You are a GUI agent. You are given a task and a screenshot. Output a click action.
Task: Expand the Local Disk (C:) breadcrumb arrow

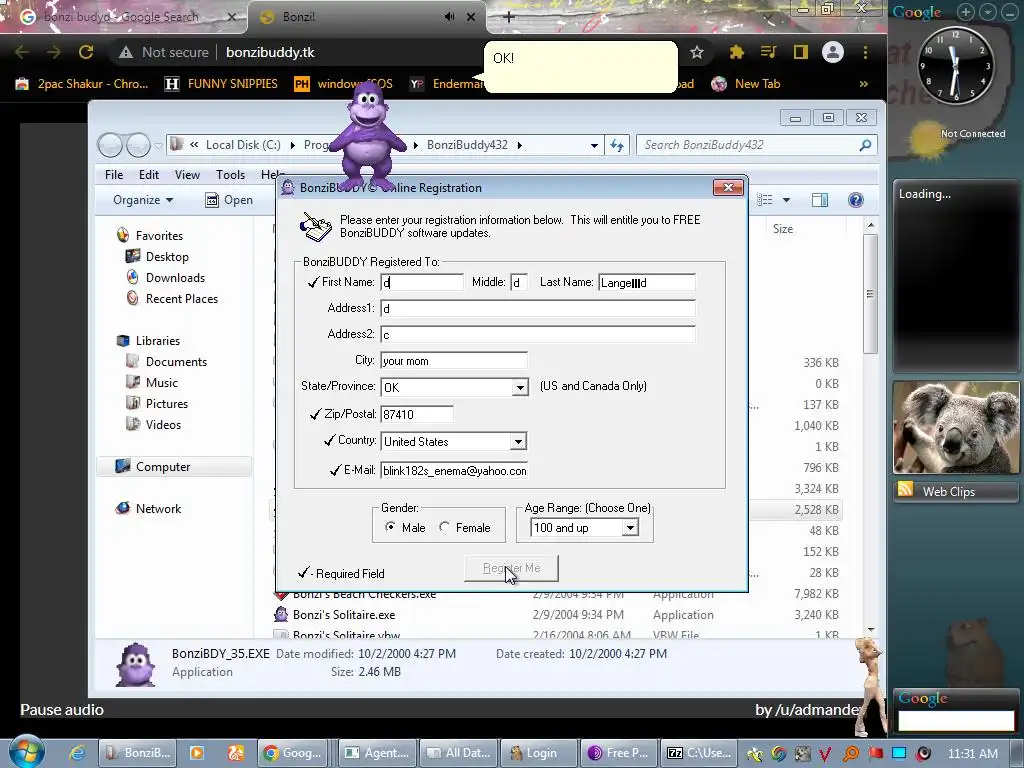[x=292, y=145]
